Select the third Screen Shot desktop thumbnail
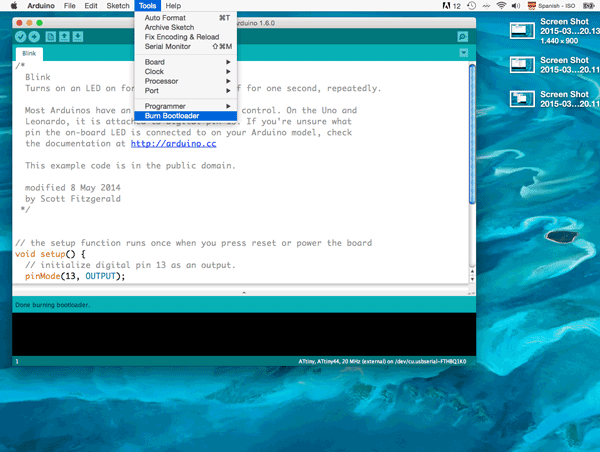This screenshot has height=452, width=600. (x=522, y=99)
